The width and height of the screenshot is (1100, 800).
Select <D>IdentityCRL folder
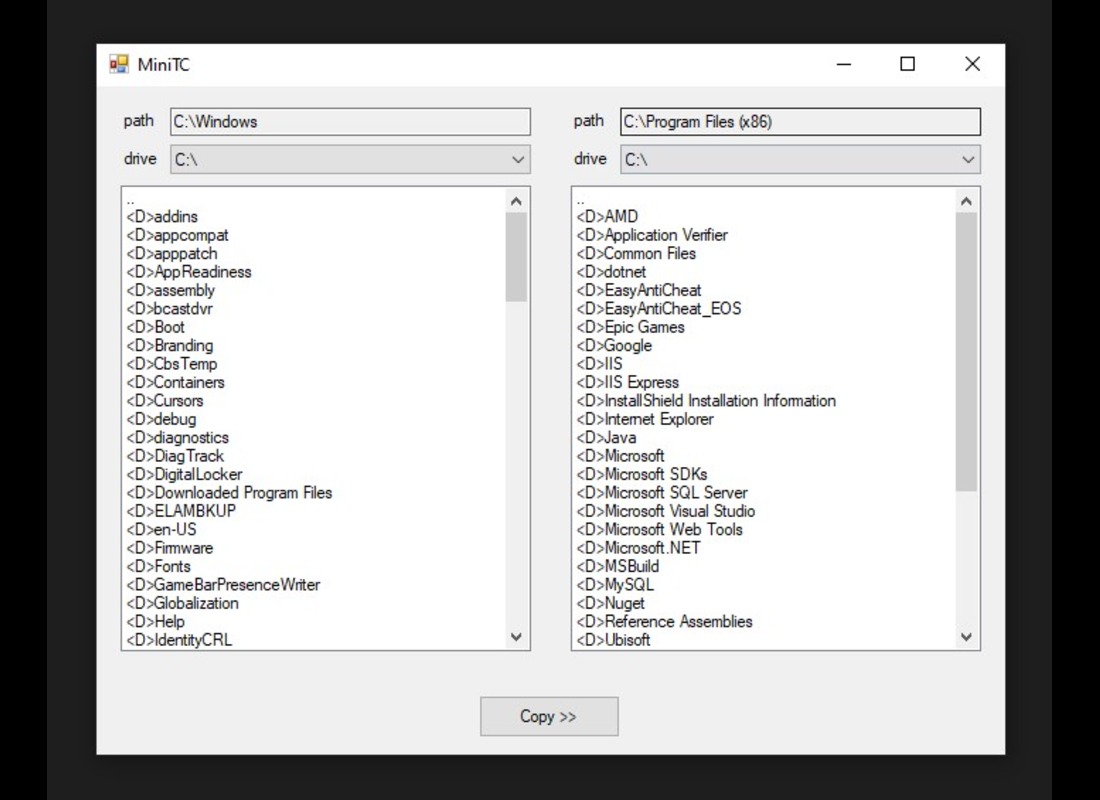(179, 639)
